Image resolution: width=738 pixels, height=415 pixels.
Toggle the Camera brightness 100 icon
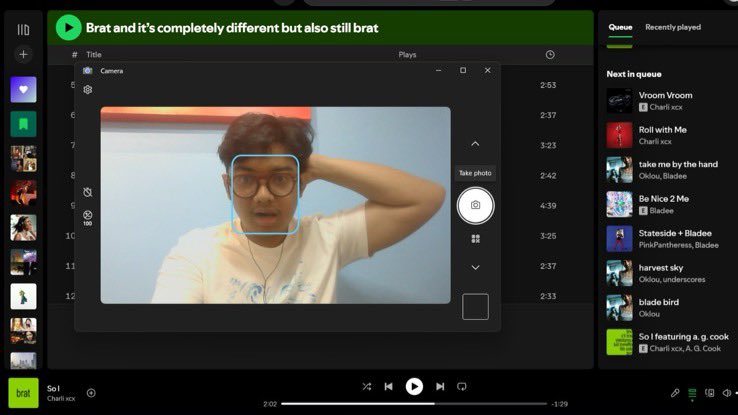pos(88,217)
